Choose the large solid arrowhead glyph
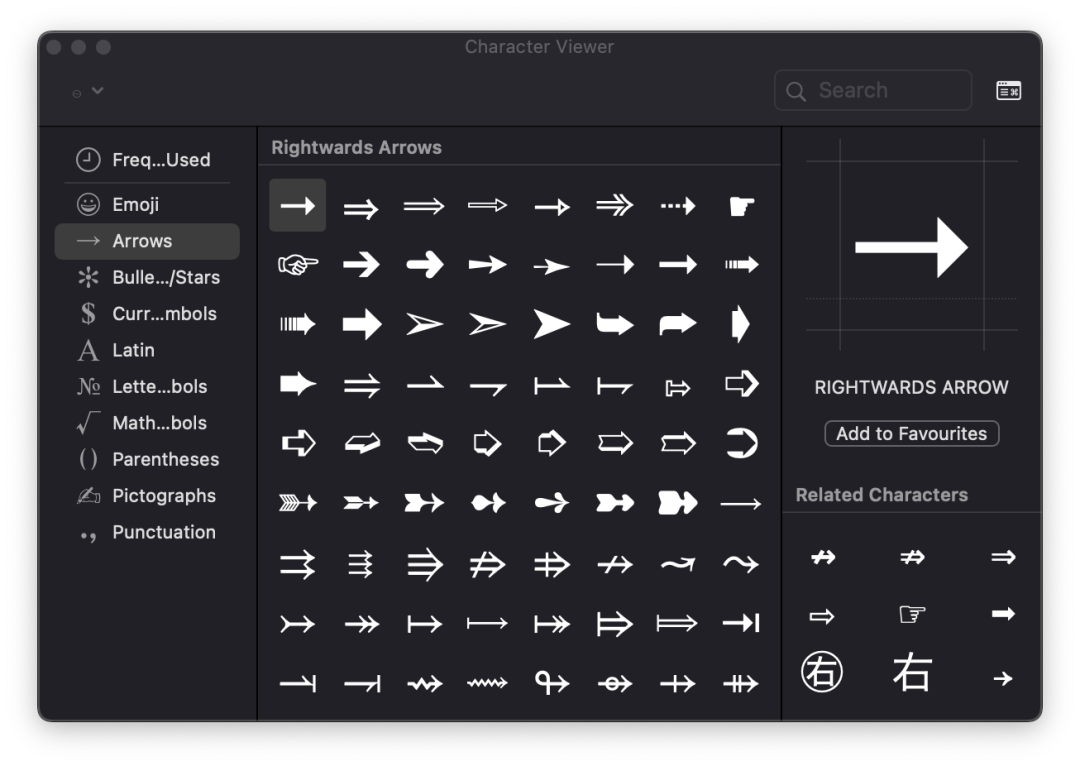The width and height of the screenshot is (1080, 766). coord(551,324)
